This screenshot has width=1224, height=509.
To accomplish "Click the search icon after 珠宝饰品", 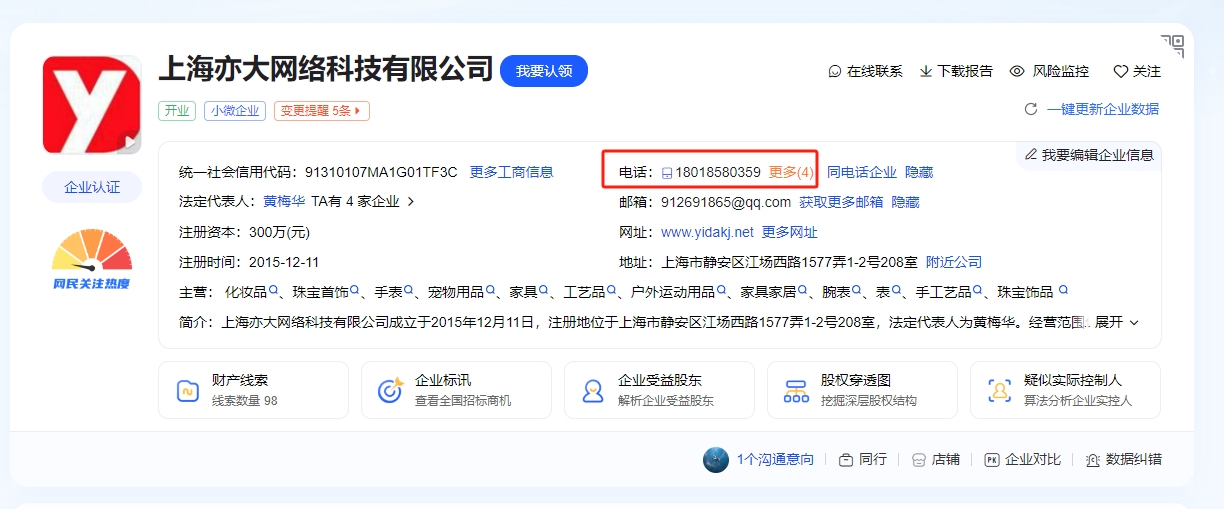I will point(1064,291).
